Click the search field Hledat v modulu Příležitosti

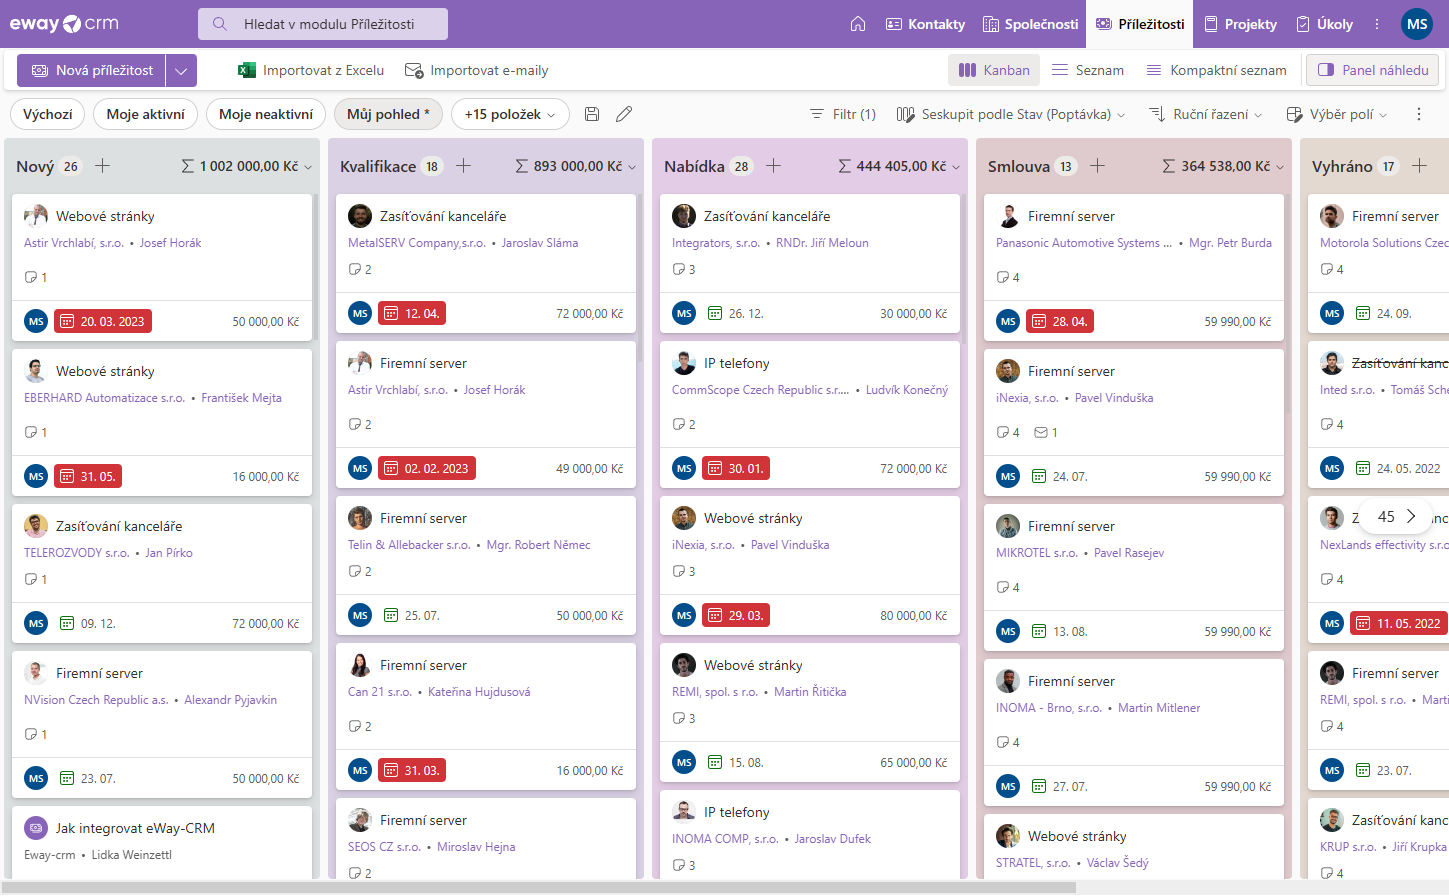[x=323, y=24]
